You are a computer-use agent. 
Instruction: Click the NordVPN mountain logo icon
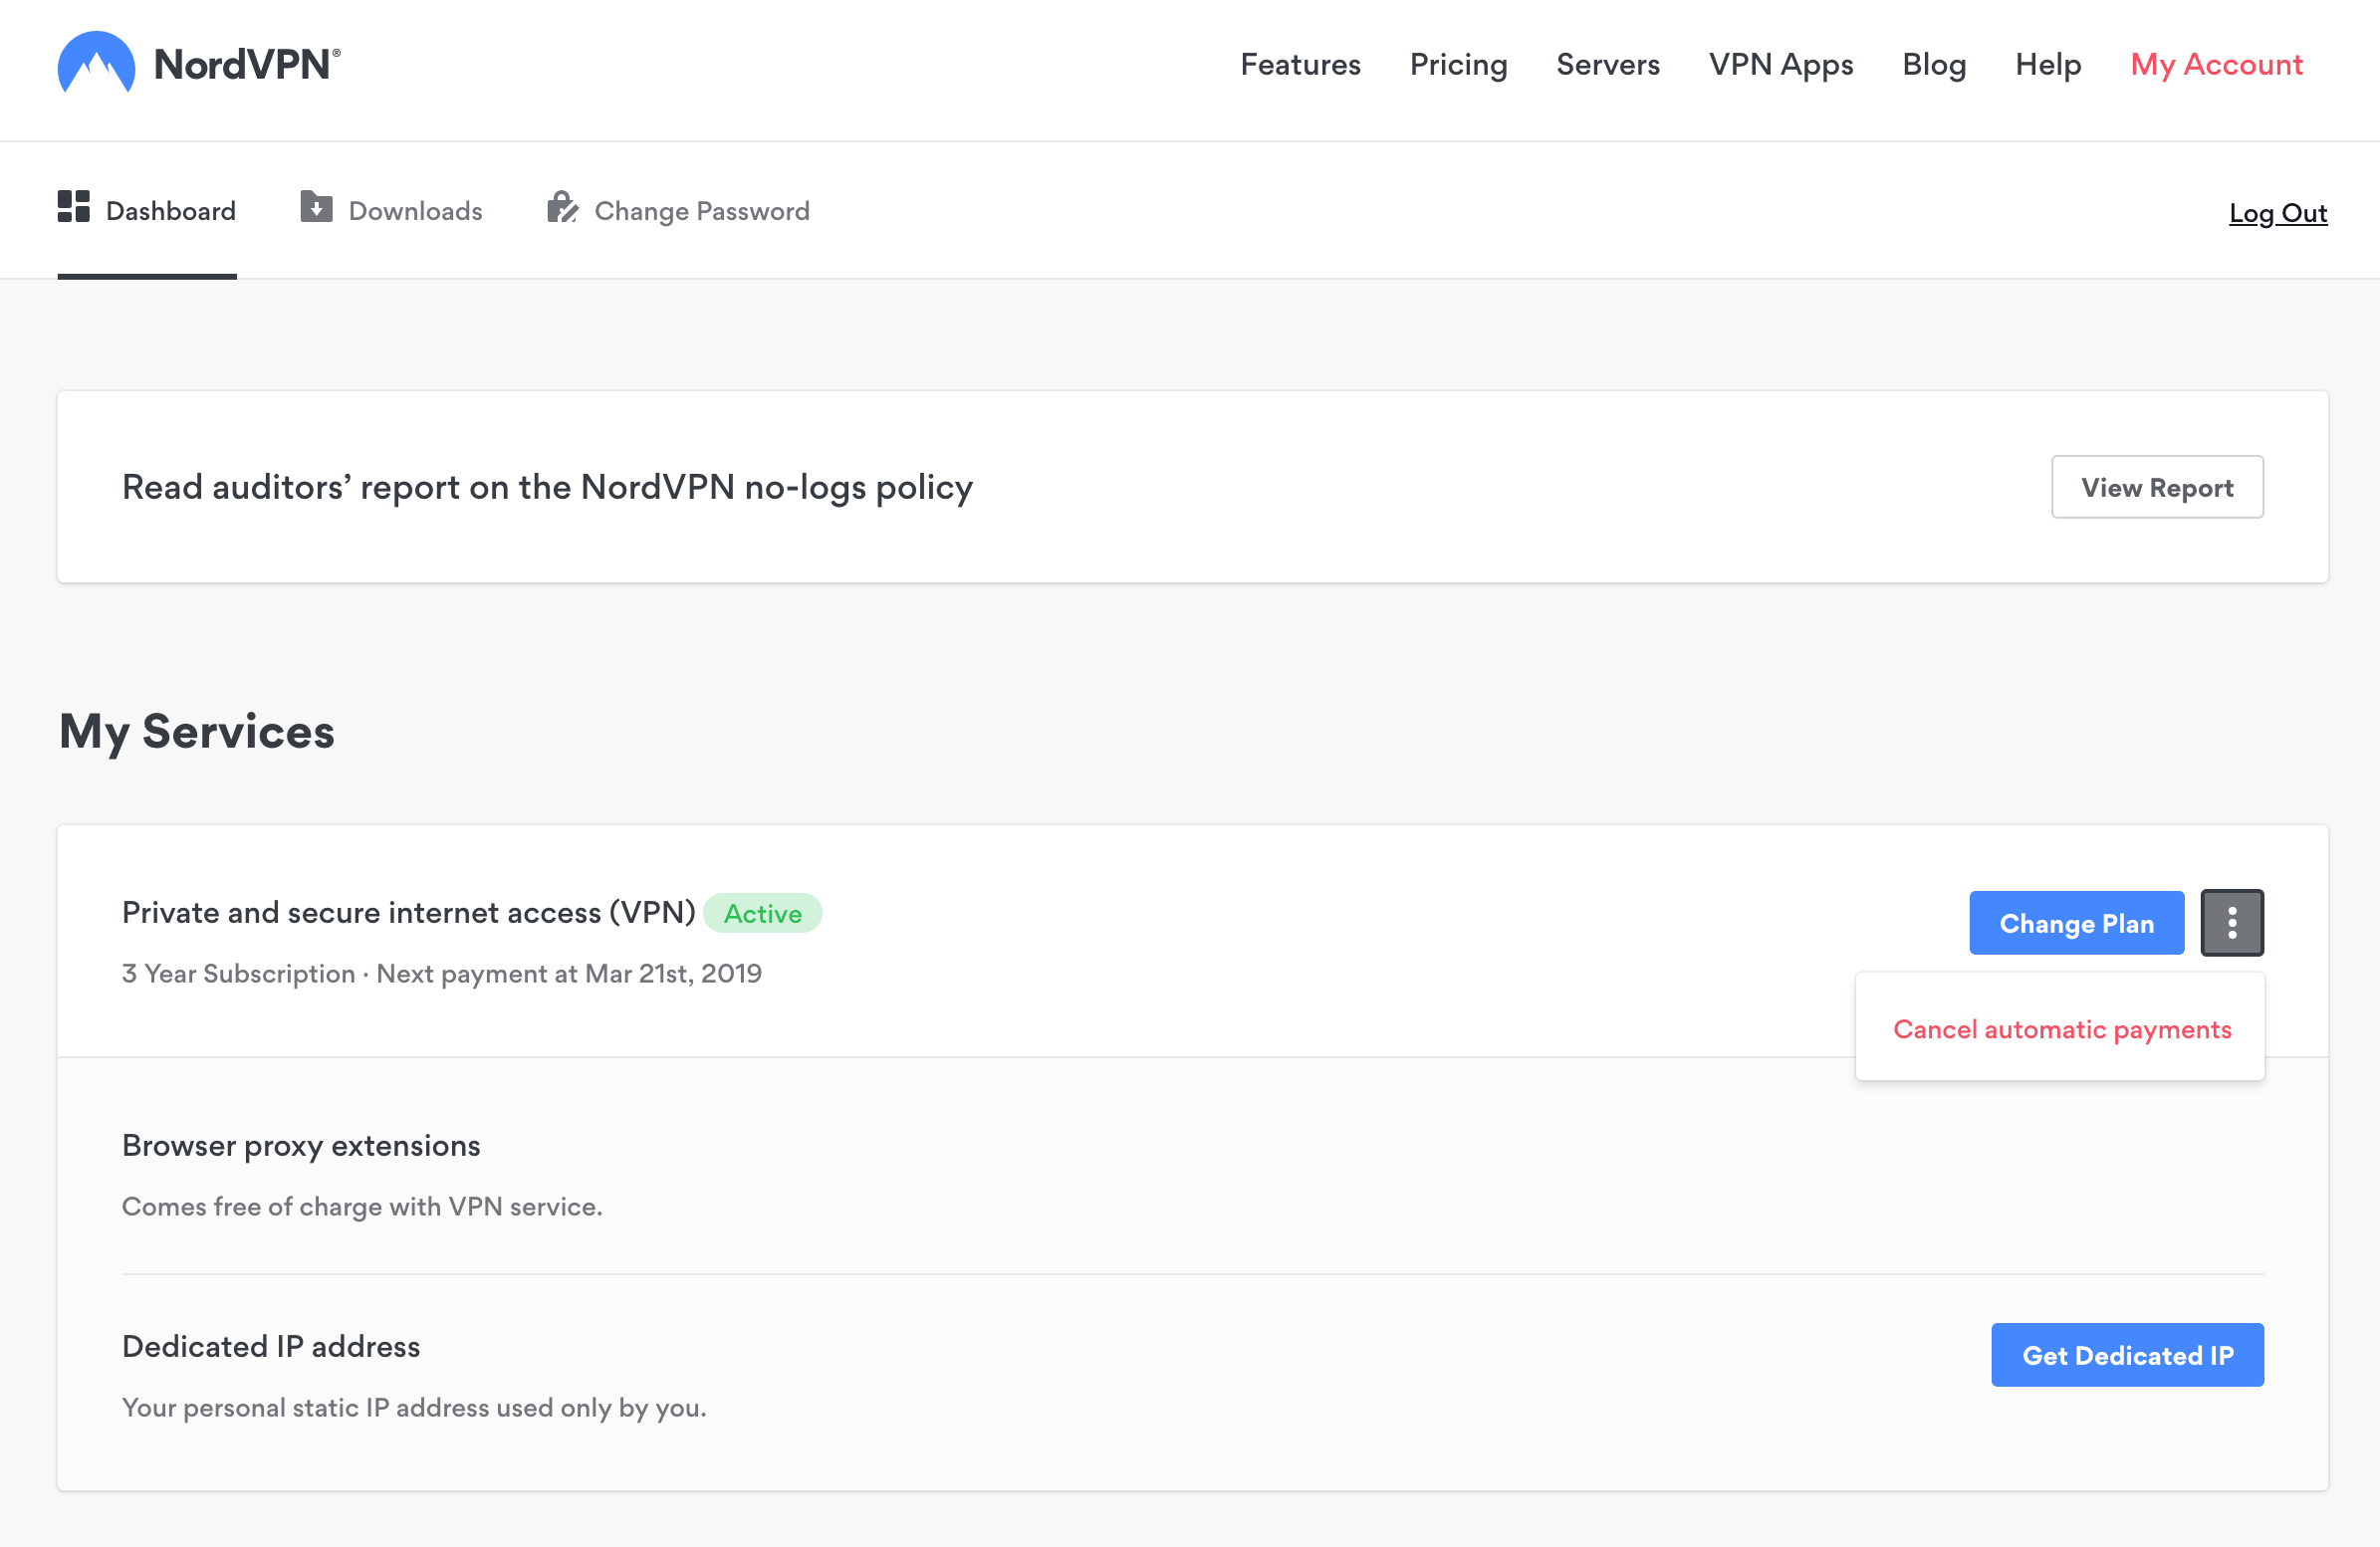(x=97, y=63)
